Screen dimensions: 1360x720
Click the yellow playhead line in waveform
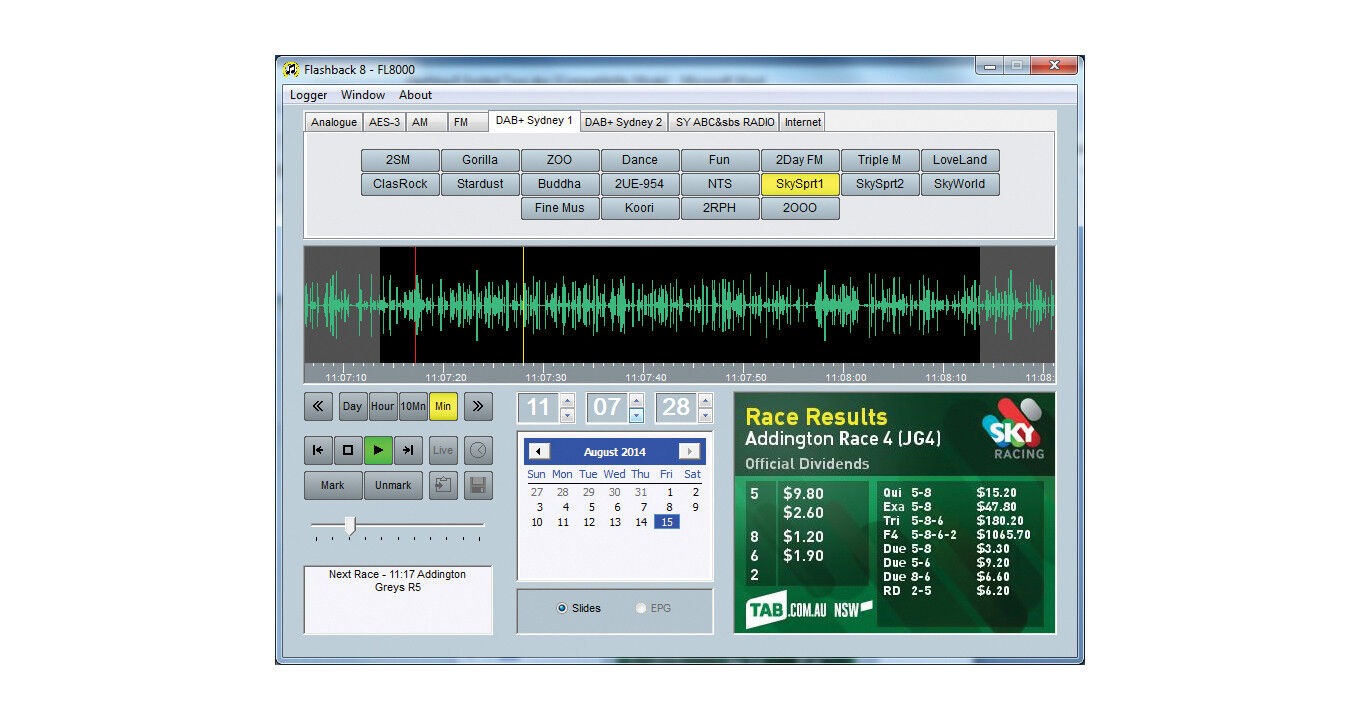pyautogui.click(x=523, y=305)
